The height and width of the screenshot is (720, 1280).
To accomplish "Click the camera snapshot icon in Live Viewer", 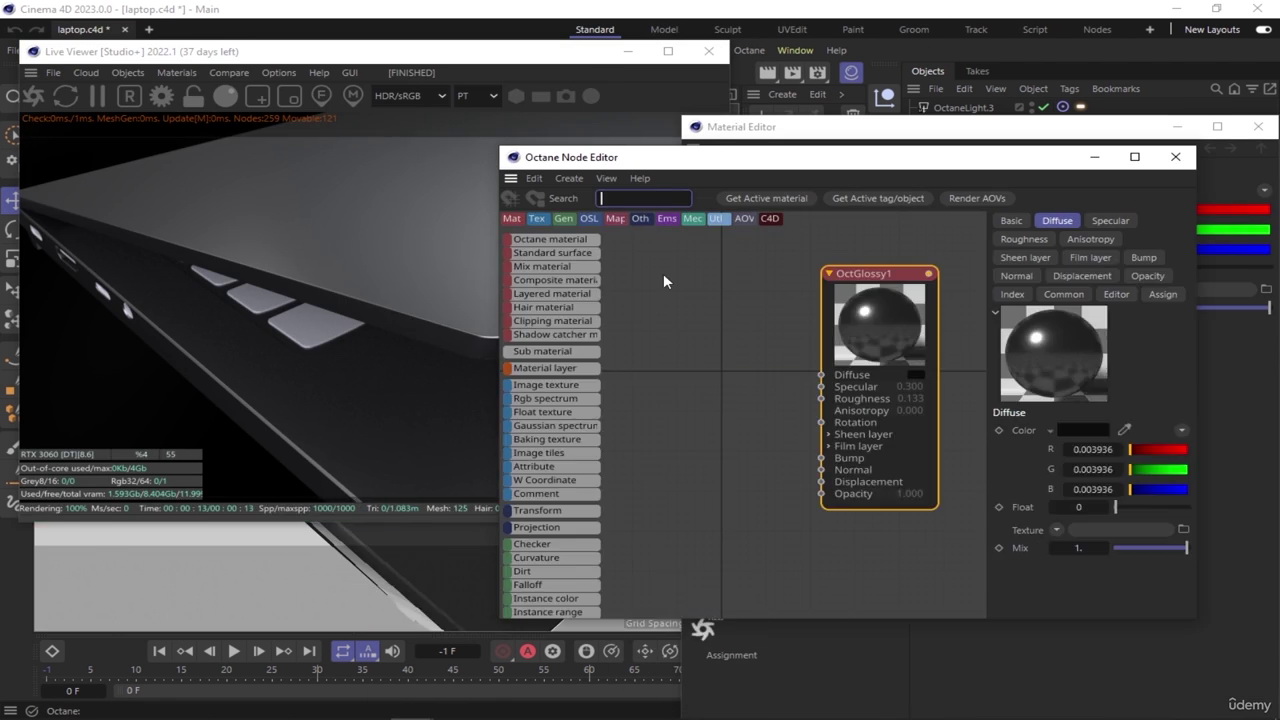I will [566, 96].
